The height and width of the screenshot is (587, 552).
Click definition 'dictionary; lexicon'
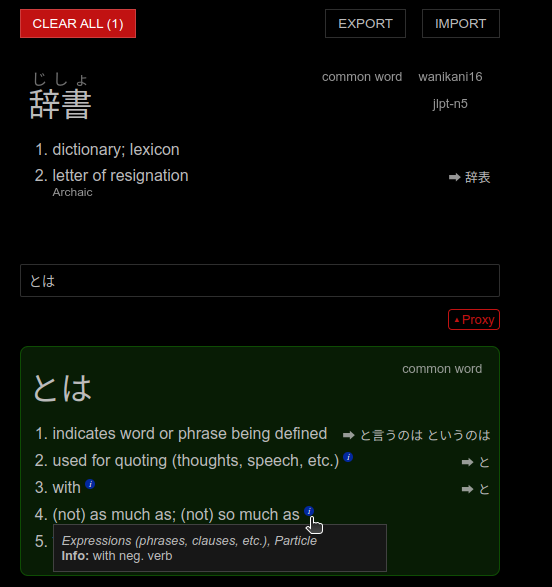116,149
